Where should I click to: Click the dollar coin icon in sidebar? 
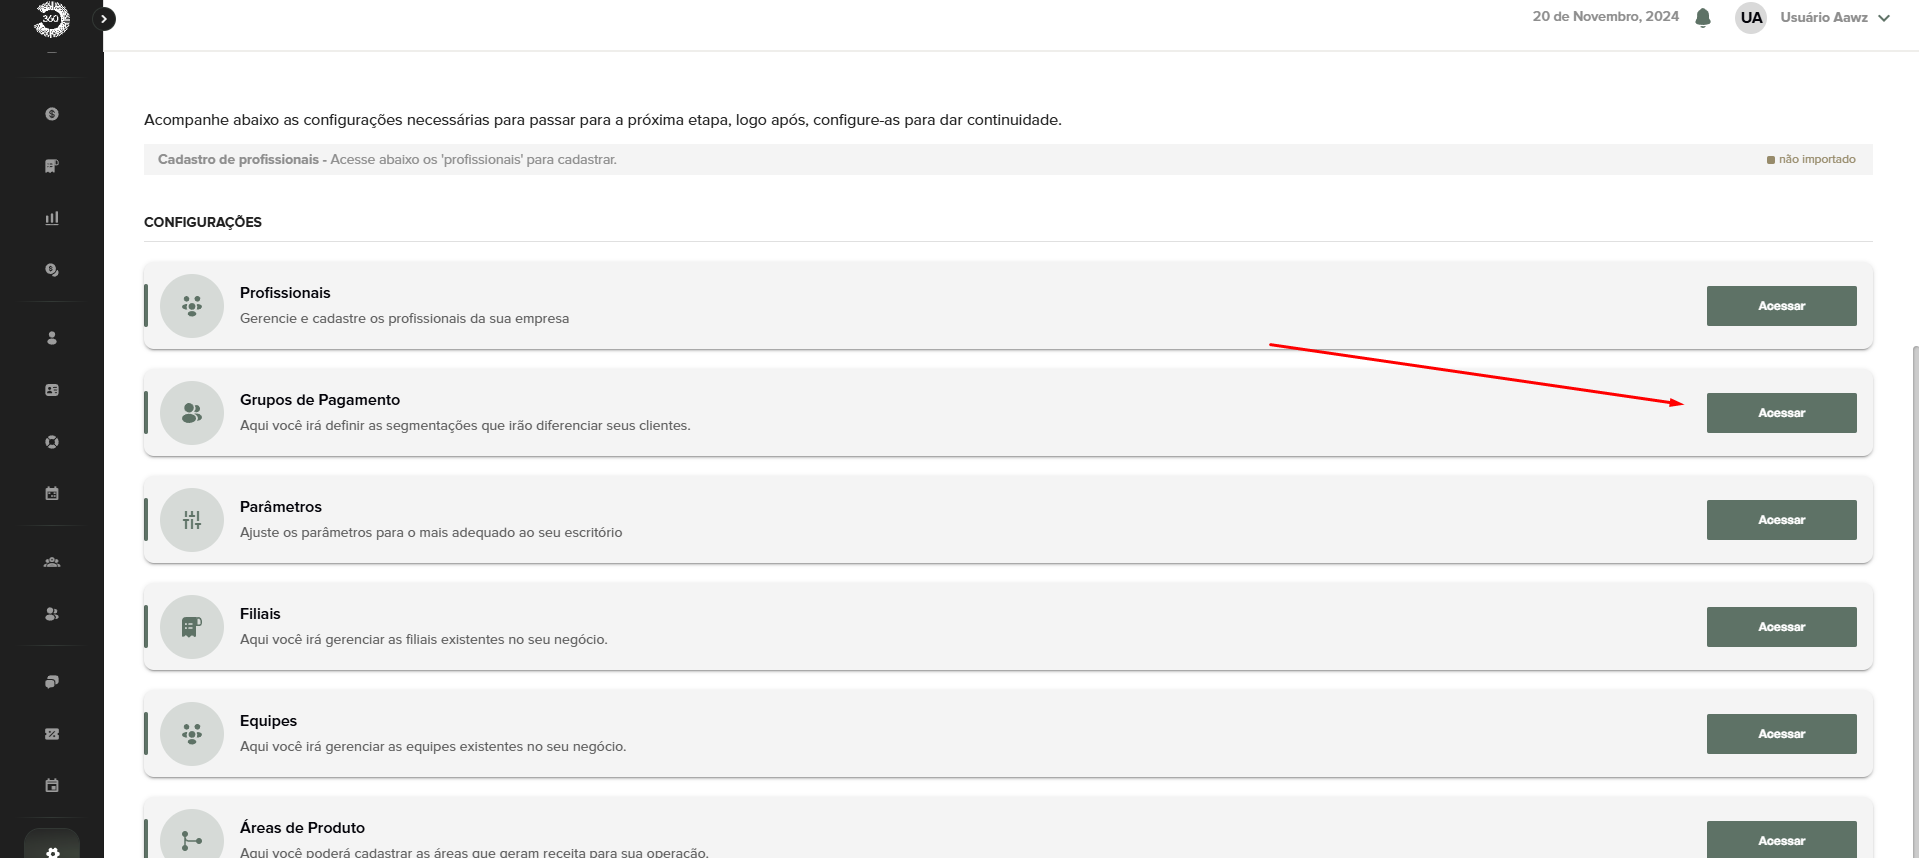(x=52, y=114)
